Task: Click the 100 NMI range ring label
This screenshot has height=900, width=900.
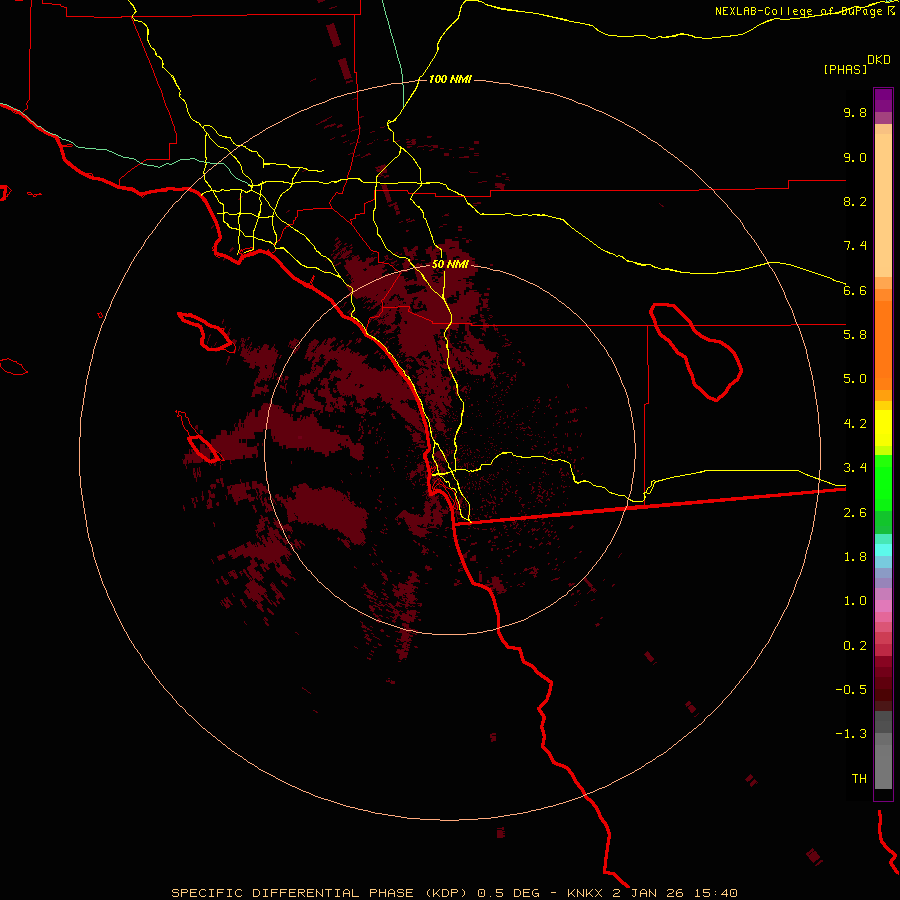Action: point(450,79)
